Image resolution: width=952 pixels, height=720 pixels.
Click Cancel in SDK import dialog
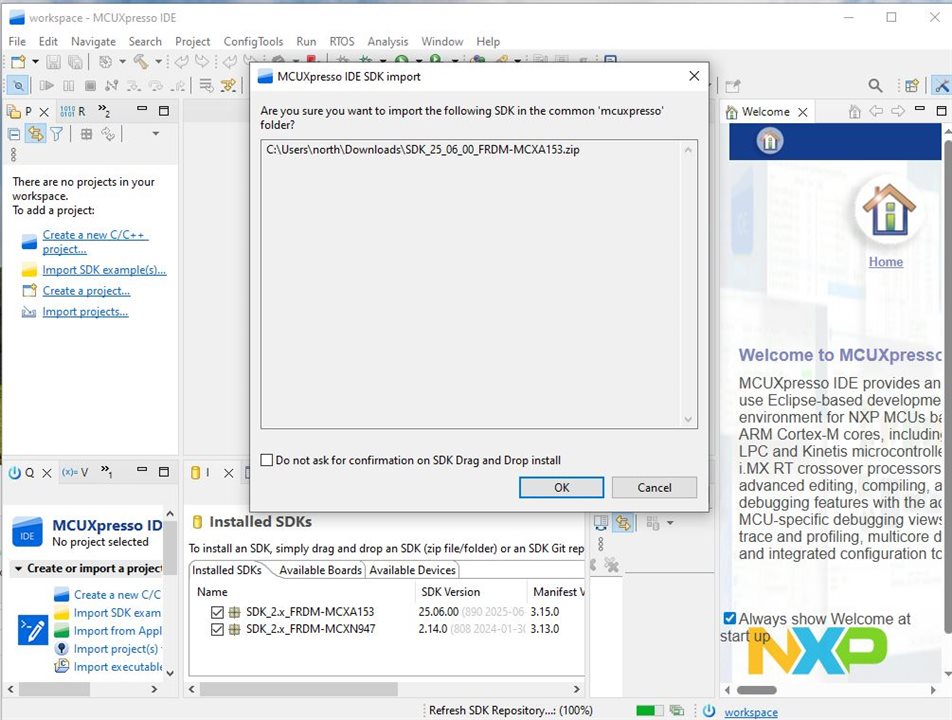pyautogui.click(x=654, y=487)
